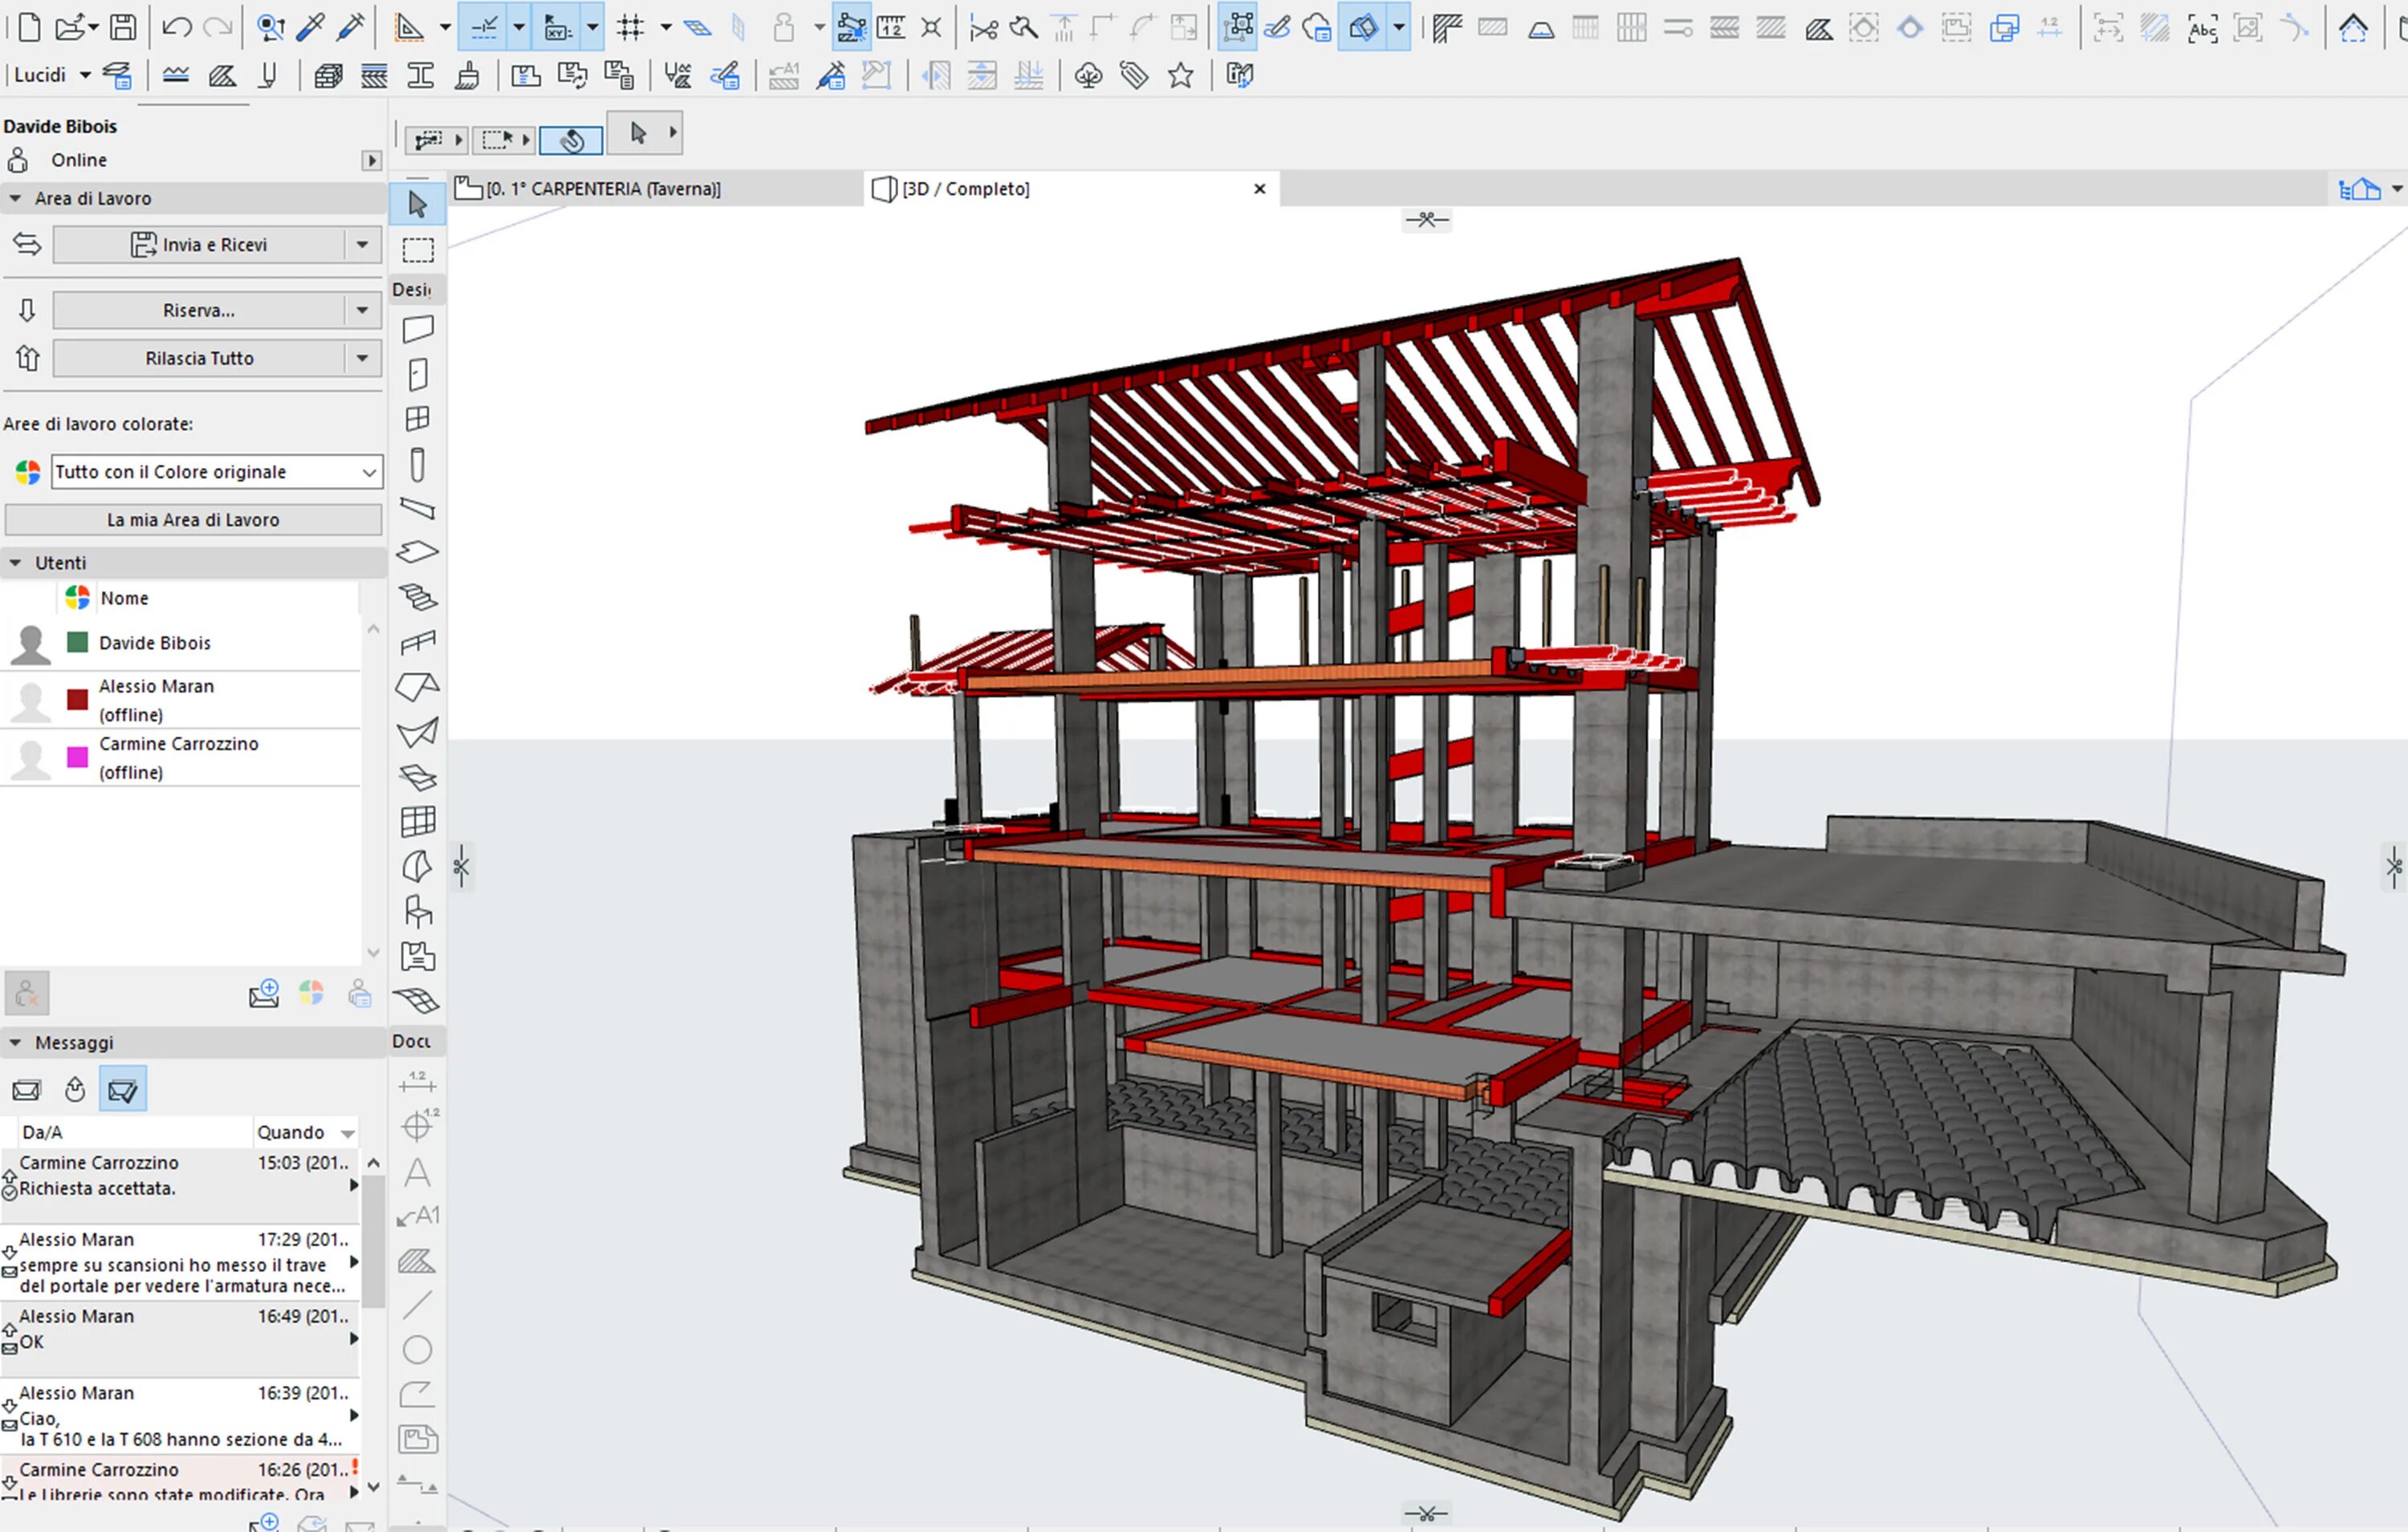This screenshot has height=1532, width=2408.
Task: Click the Rilascia Tutto button
Action: 199,358
